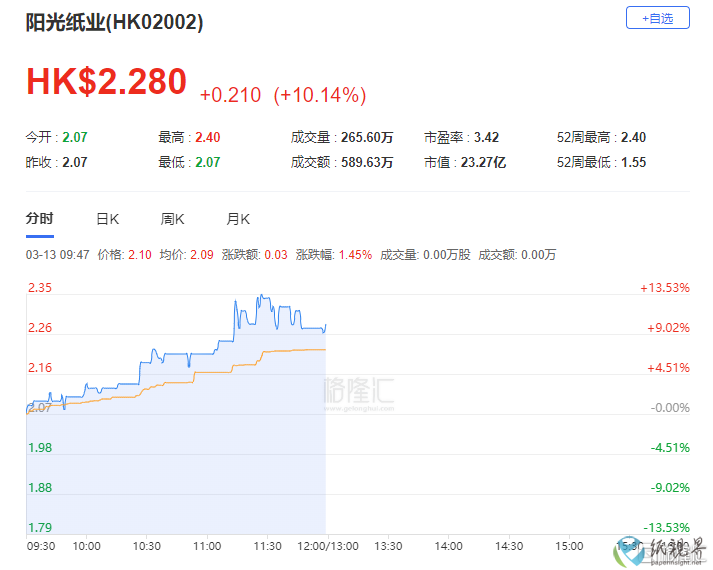
Task: Click the 1.98 price axis label
Action: 40,448
